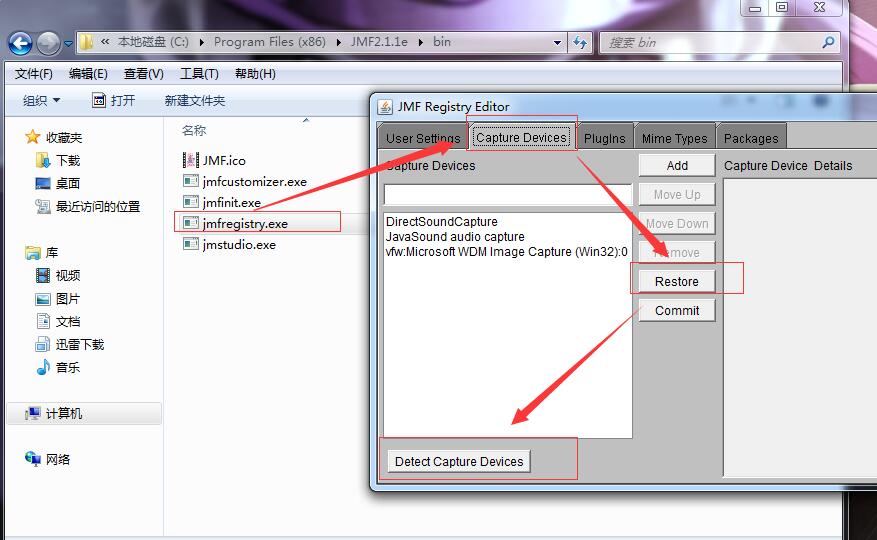Open the 帮助(H) menu

point(255,74)
